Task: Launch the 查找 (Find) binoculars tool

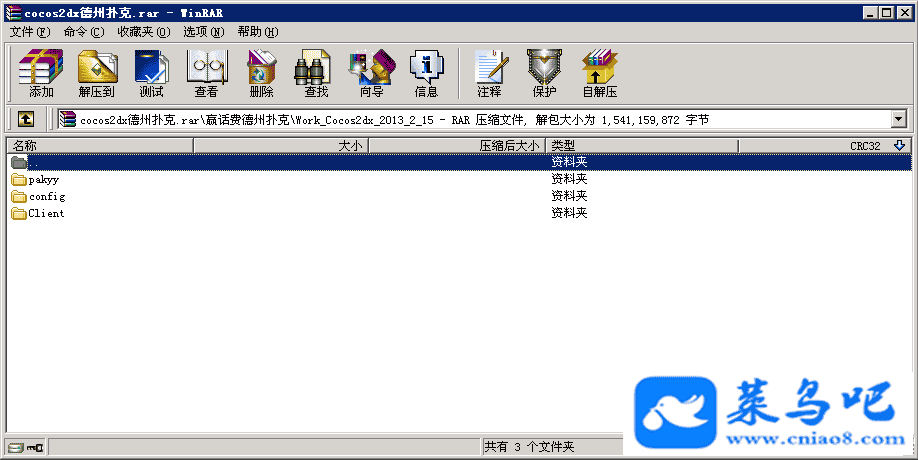Action: (x=315, y=74)
